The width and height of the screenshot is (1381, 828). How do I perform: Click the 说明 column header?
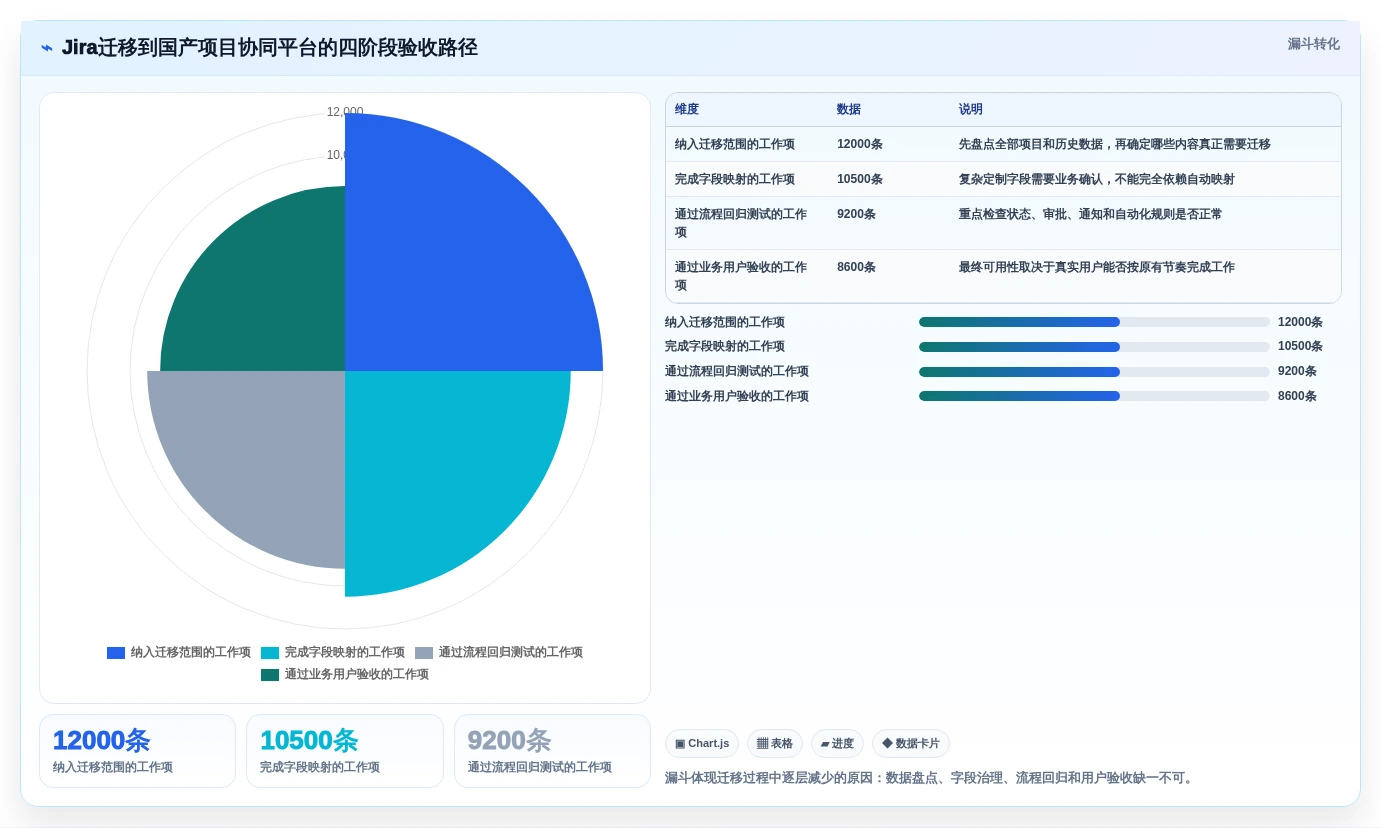[x=971, y=110]
